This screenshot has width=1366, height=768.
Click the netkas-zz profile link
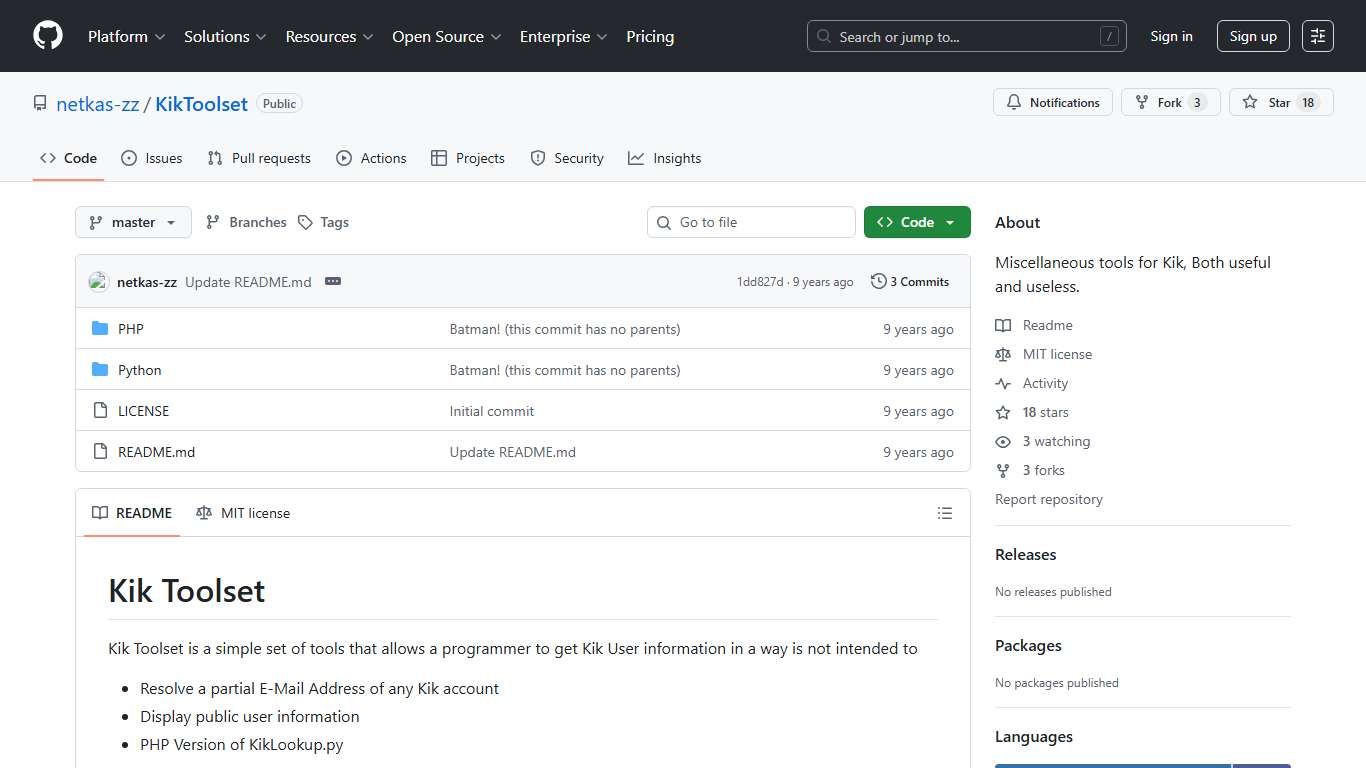tap(98, 104)
